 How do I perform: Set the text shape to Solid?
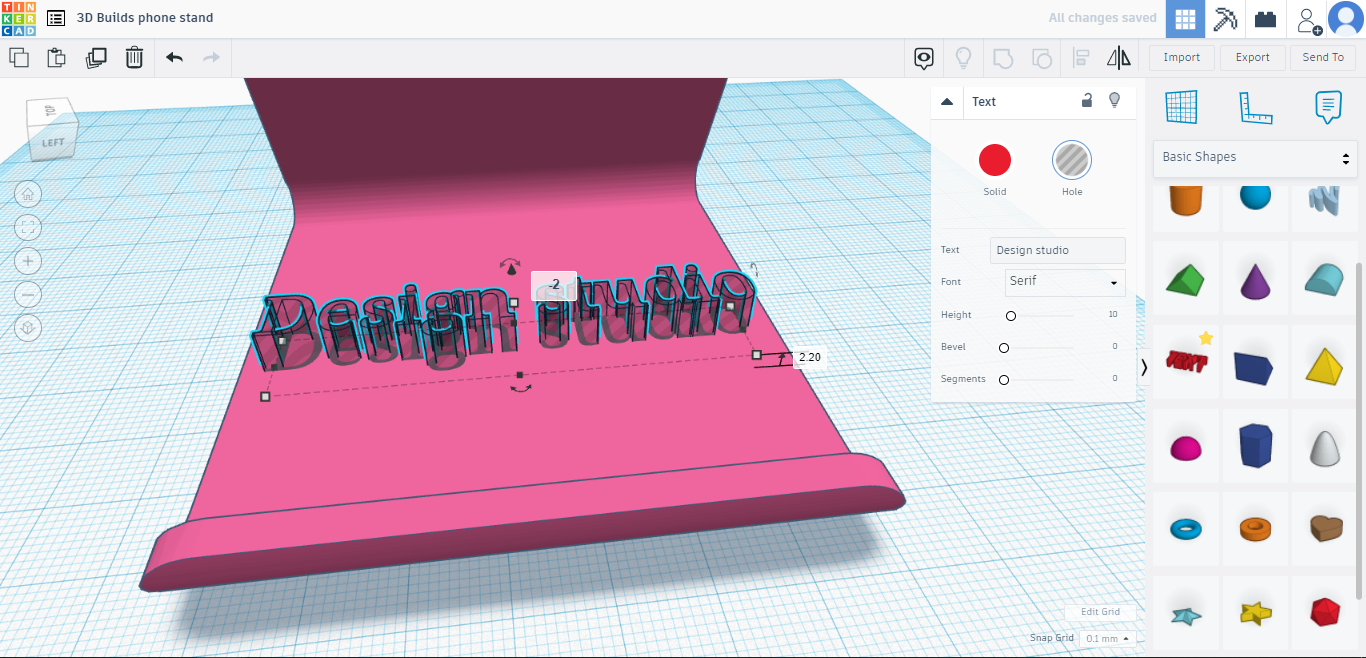(x=994, y=160)
